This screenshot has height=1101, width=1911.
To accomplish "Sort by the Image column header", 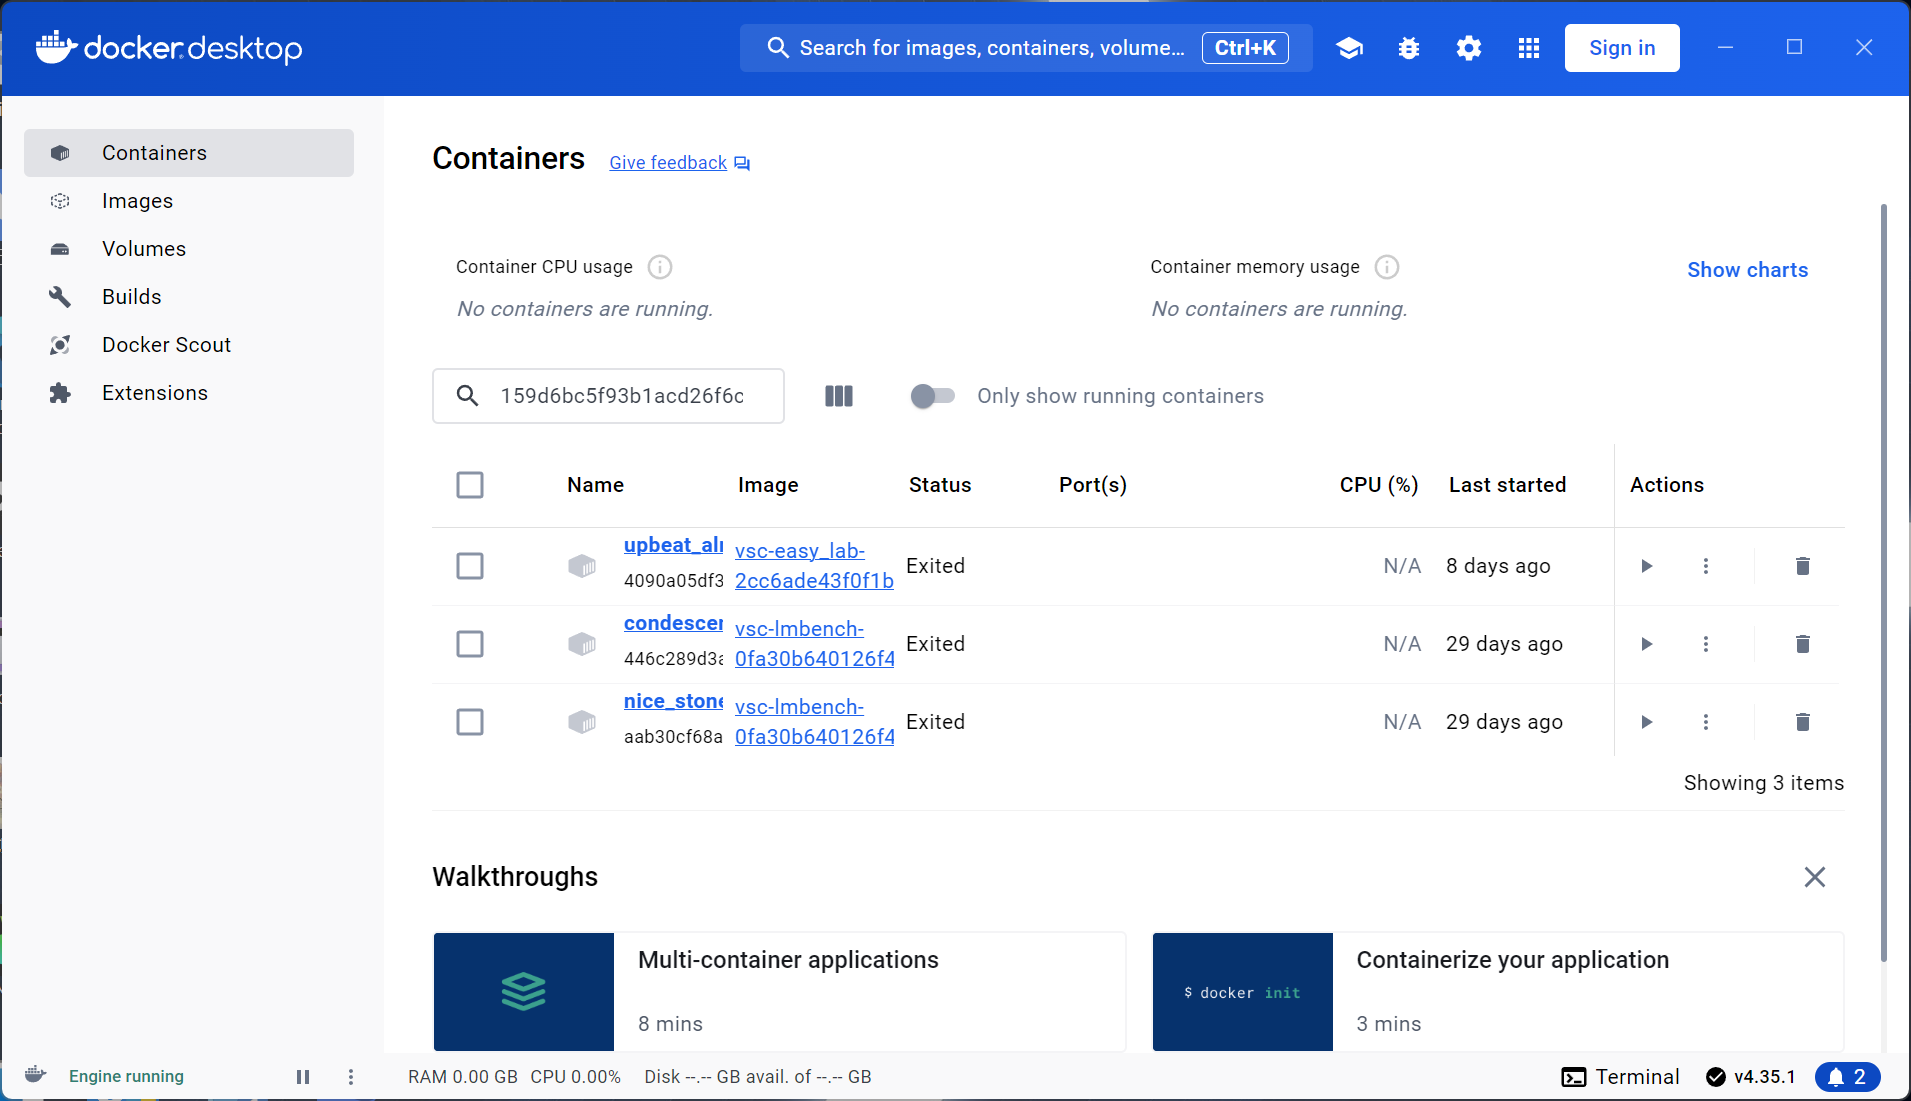I will click(x=768, y=485).
